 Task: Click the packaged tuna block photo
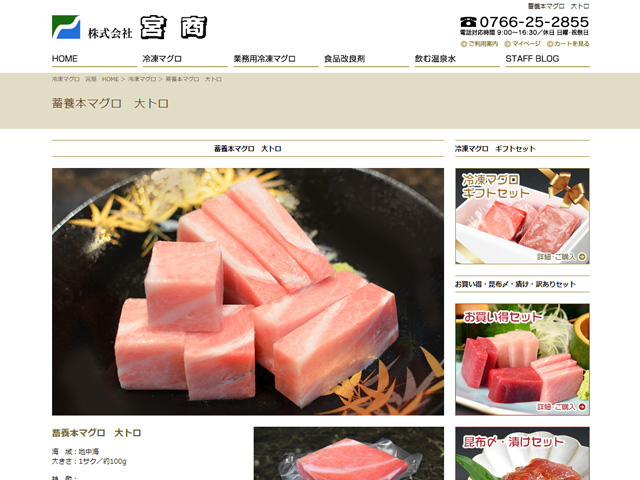point(349,453)
